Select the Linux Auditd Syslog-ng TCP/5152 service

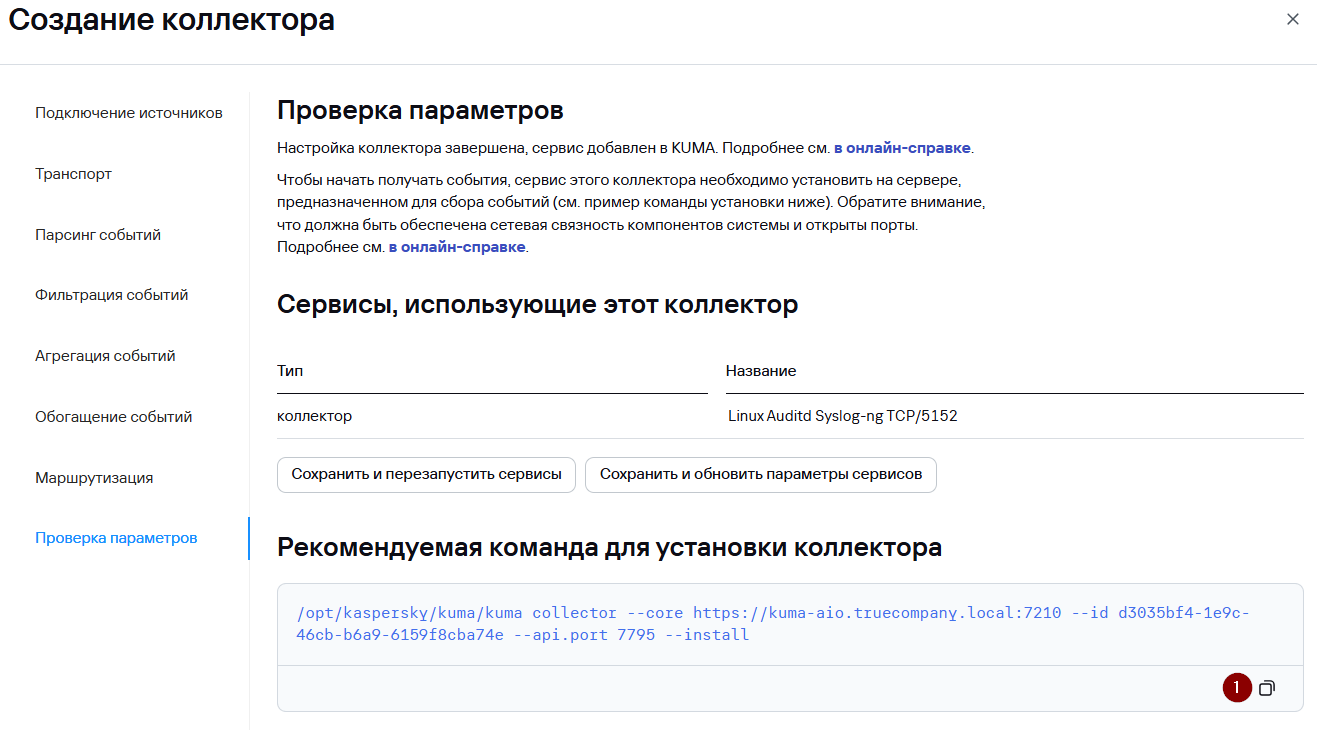coord(842,416)
